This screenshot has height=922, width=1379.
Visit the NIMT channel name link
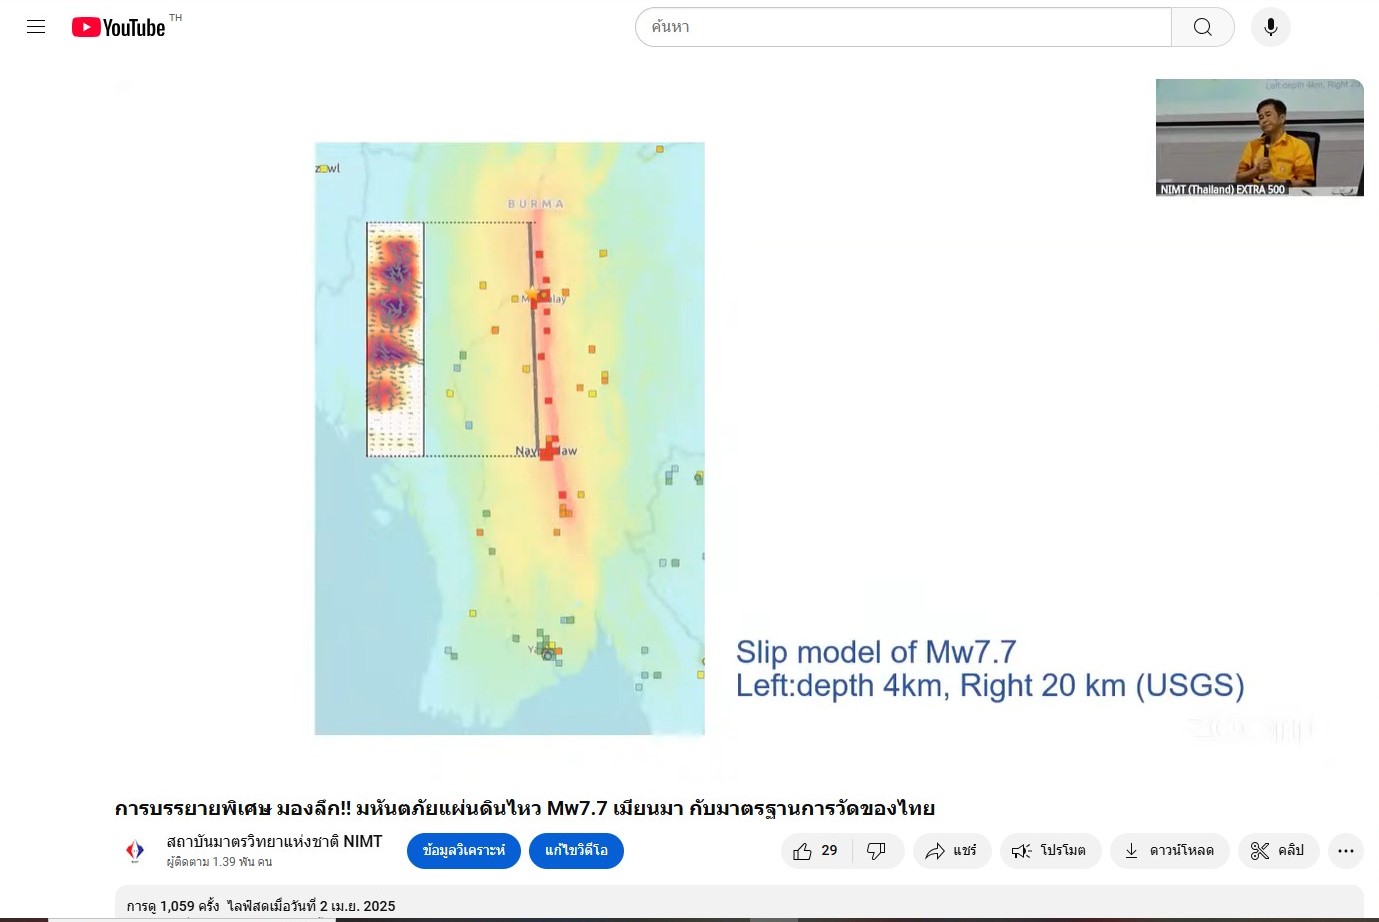tap(274, 842)
